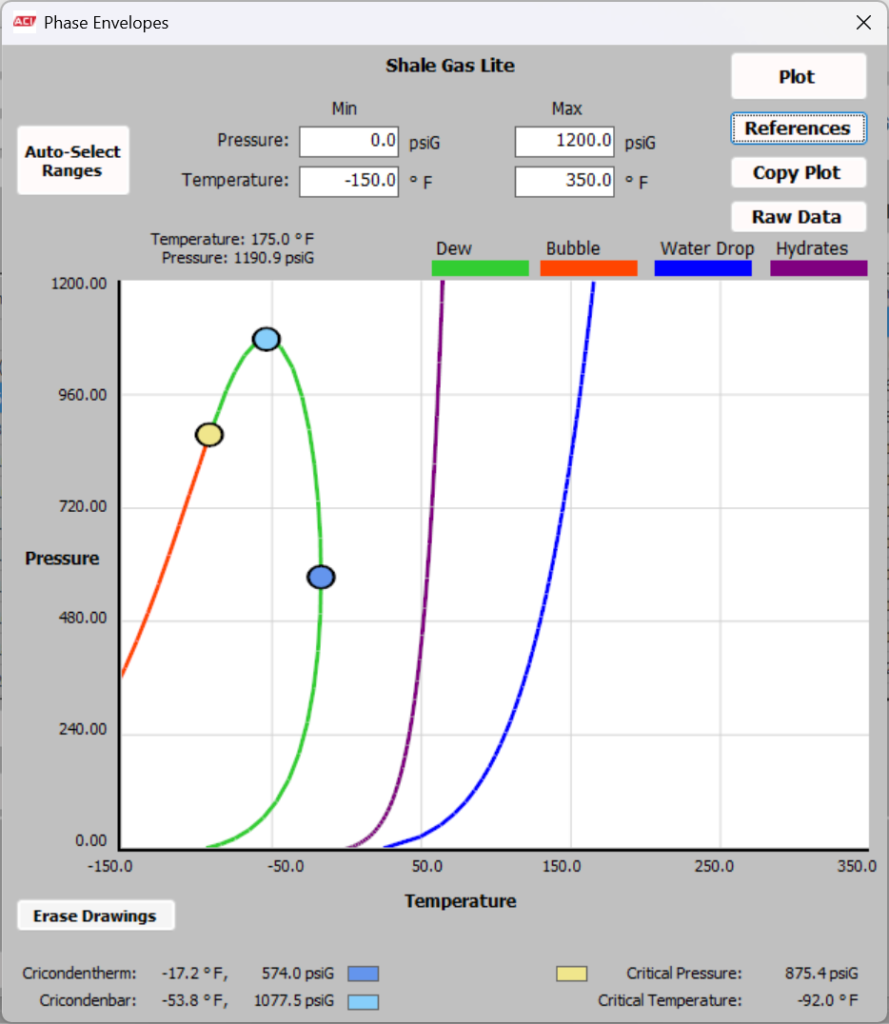Open the References button

(x=798, y=128)
